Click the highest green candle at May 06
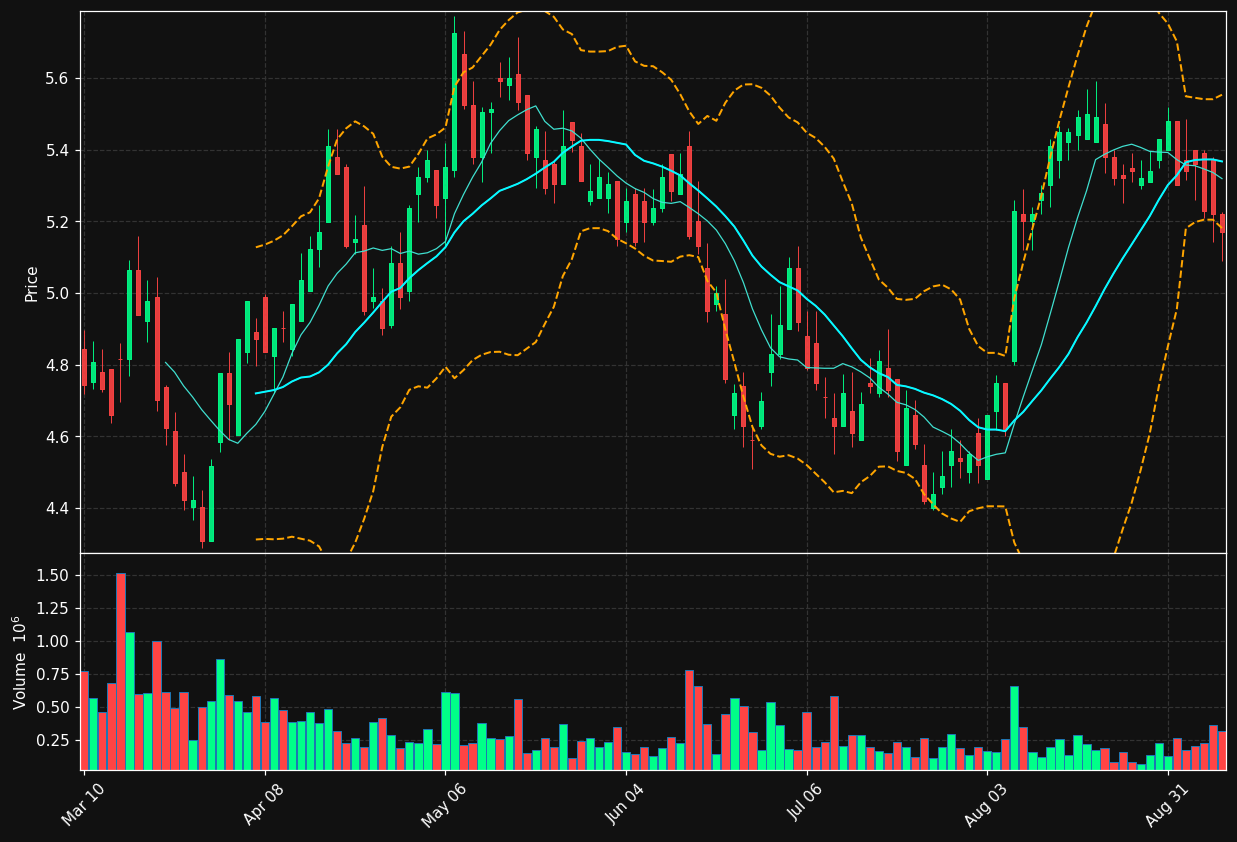Viewport: 1237px width, 842px height. (x=454, y=102)
